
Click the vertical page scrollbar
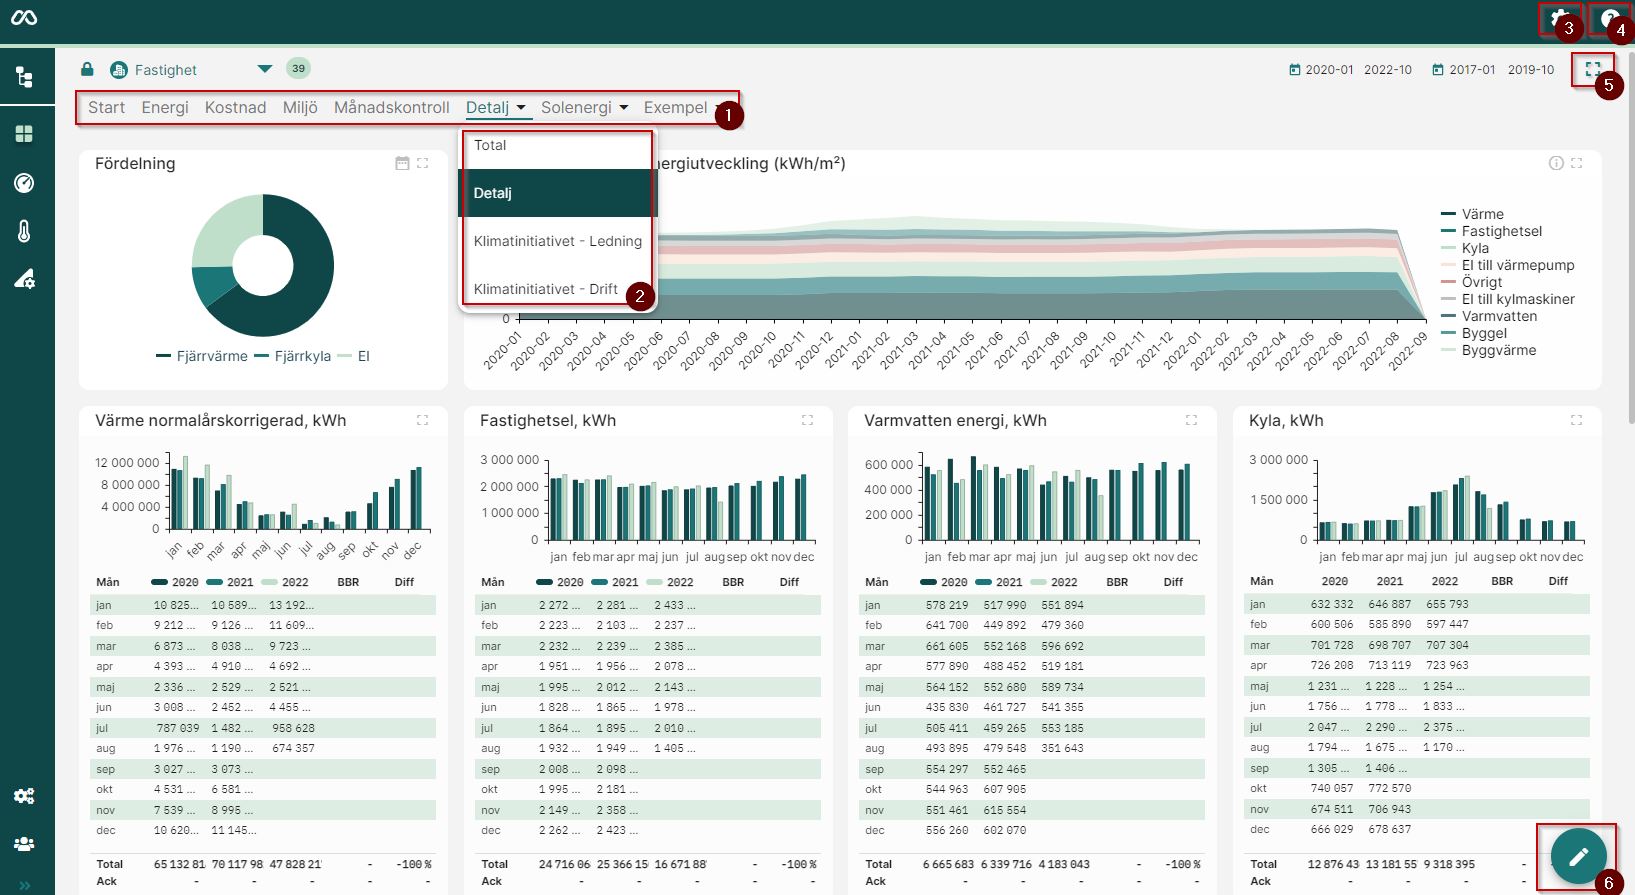[1631, 240]
